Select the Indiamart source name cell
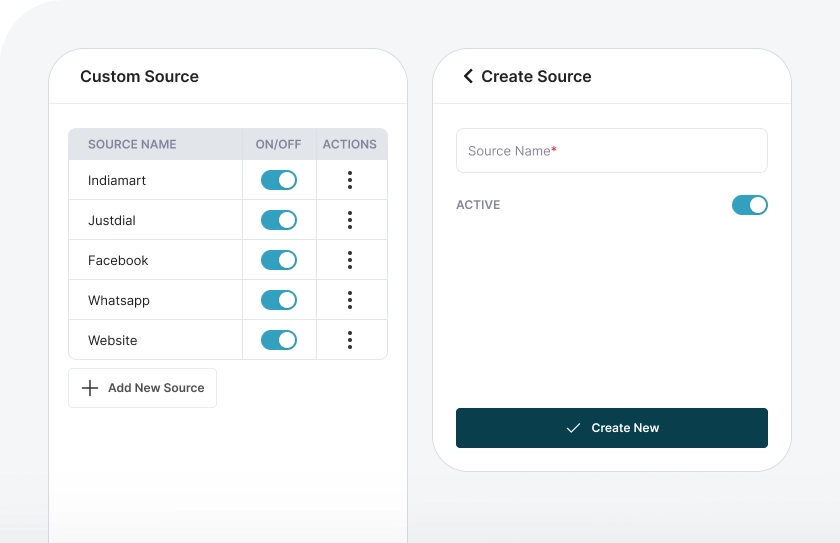840x543 pixels. click(x=117, y=180)
